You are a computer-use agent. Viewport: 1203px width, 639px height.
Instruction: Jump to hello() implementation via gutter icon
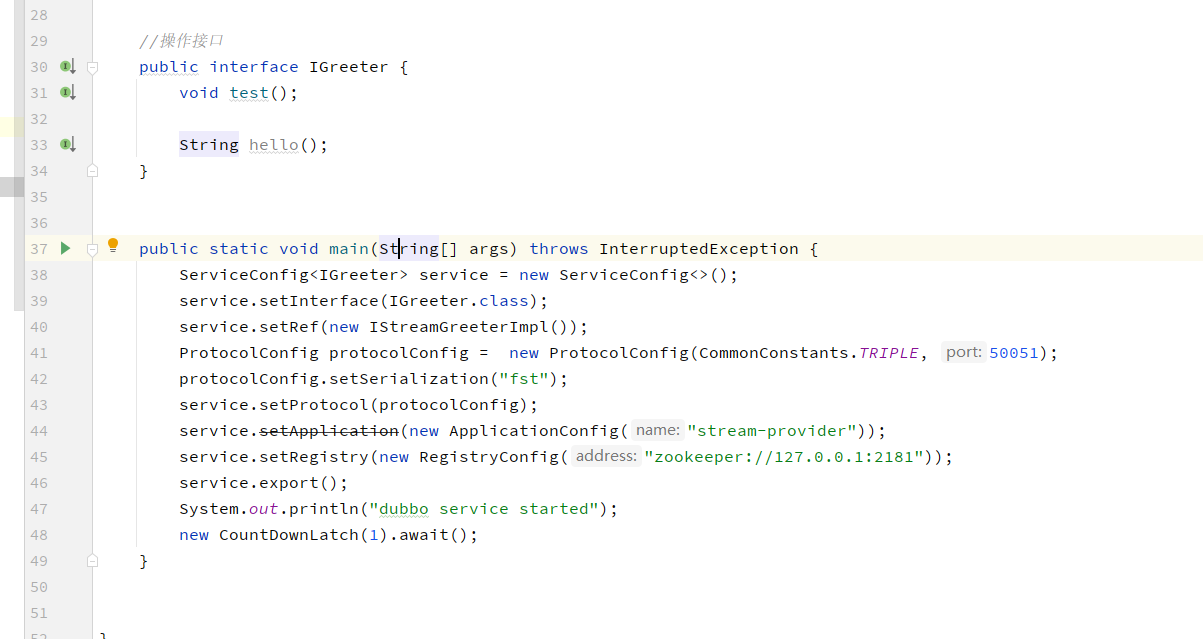tap(66, 144)
